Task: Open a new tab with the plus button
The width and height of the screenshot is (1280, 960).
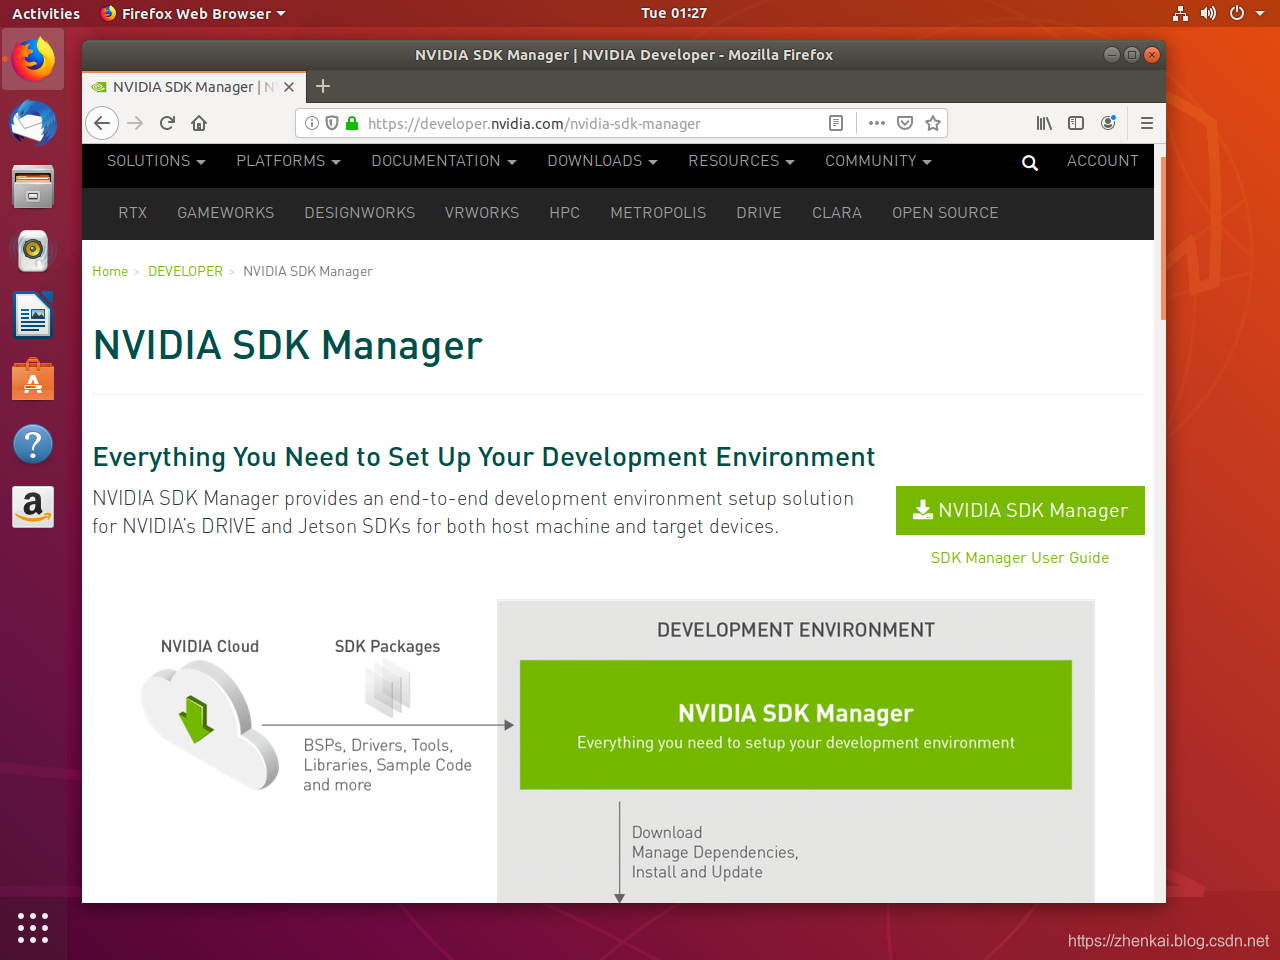Action: (x=323, y=86)
